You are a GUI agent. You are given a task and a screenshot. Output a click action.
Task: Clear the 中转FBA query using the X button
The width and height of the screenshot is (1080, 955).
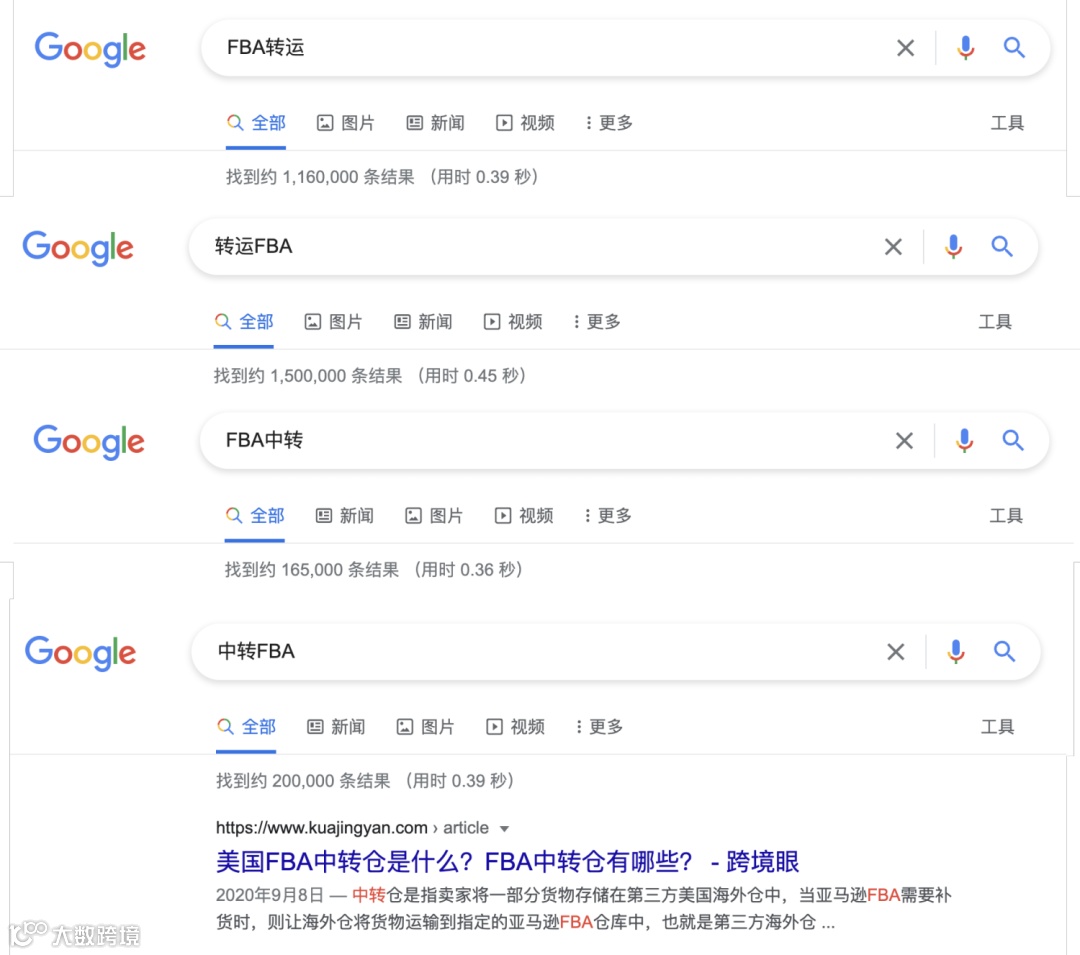click(896, 651)
